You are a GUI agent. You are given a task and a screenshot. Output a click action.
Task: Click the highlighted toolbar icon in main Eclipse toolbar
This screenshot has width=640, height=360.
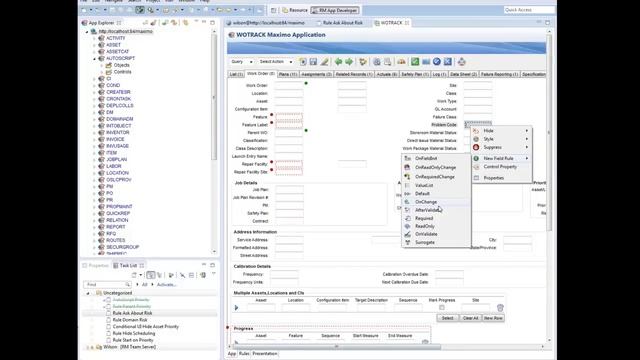click(x=140, y=10)
